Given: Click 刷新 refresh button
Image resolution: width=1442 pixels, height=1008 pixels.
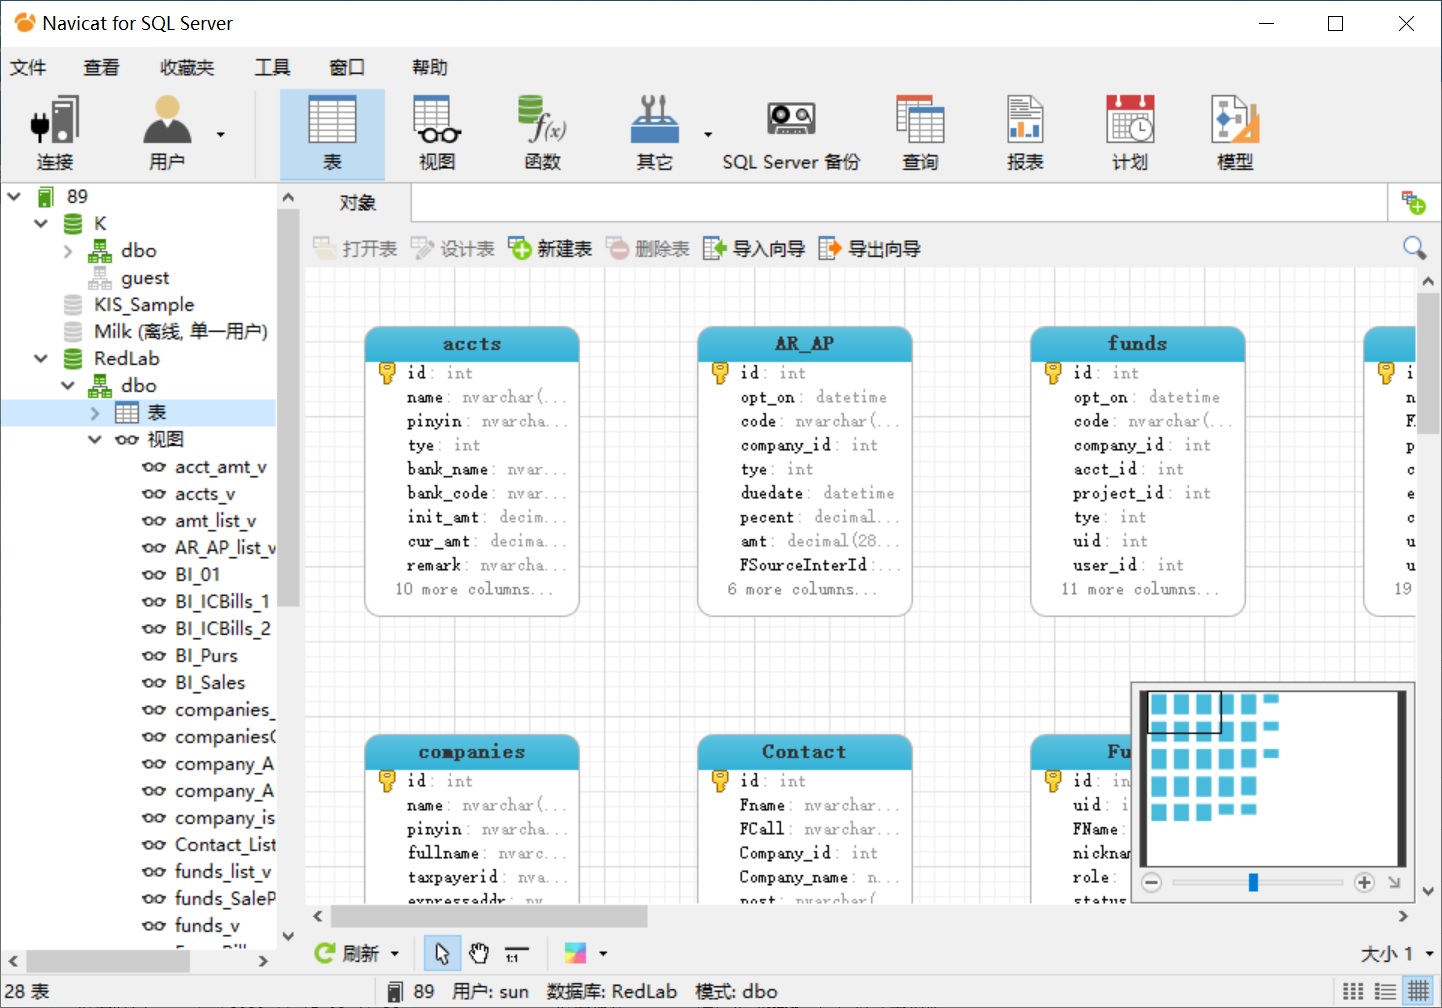Looking at the screenshot, I should pos(347,954).
